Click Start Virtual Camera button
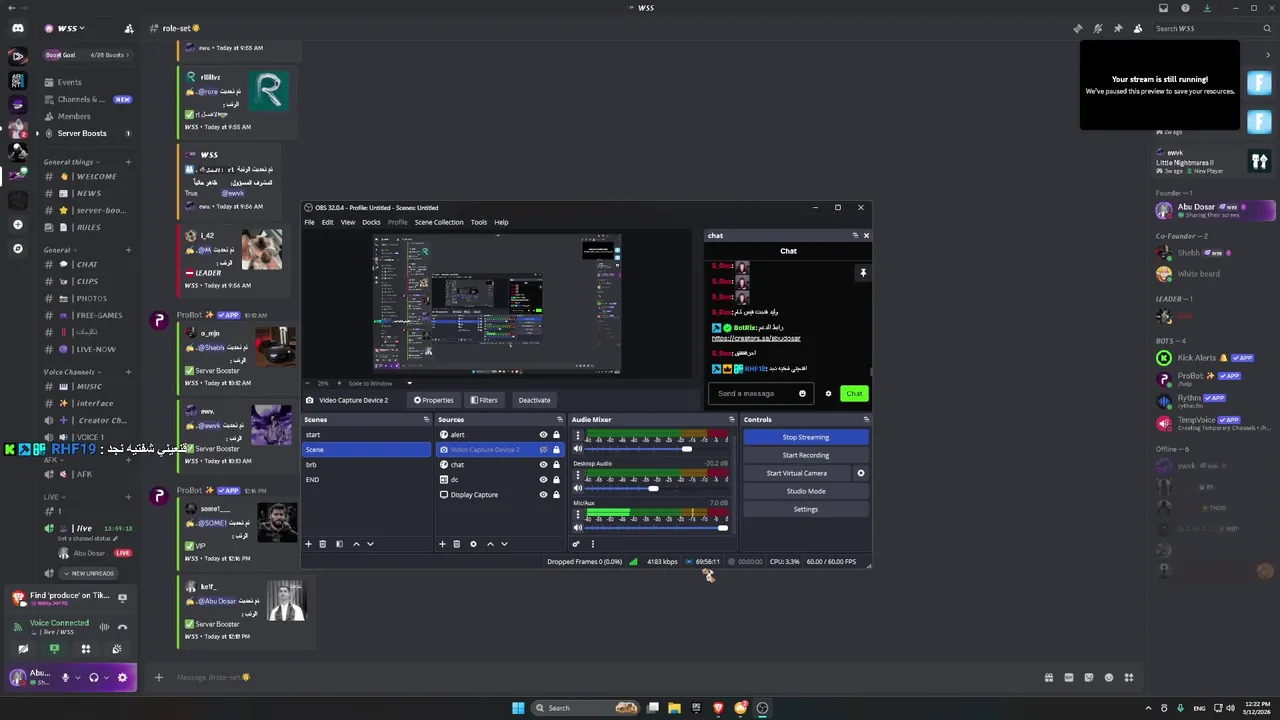This screenshot has width=1280, height=720. tap(797, 473)
